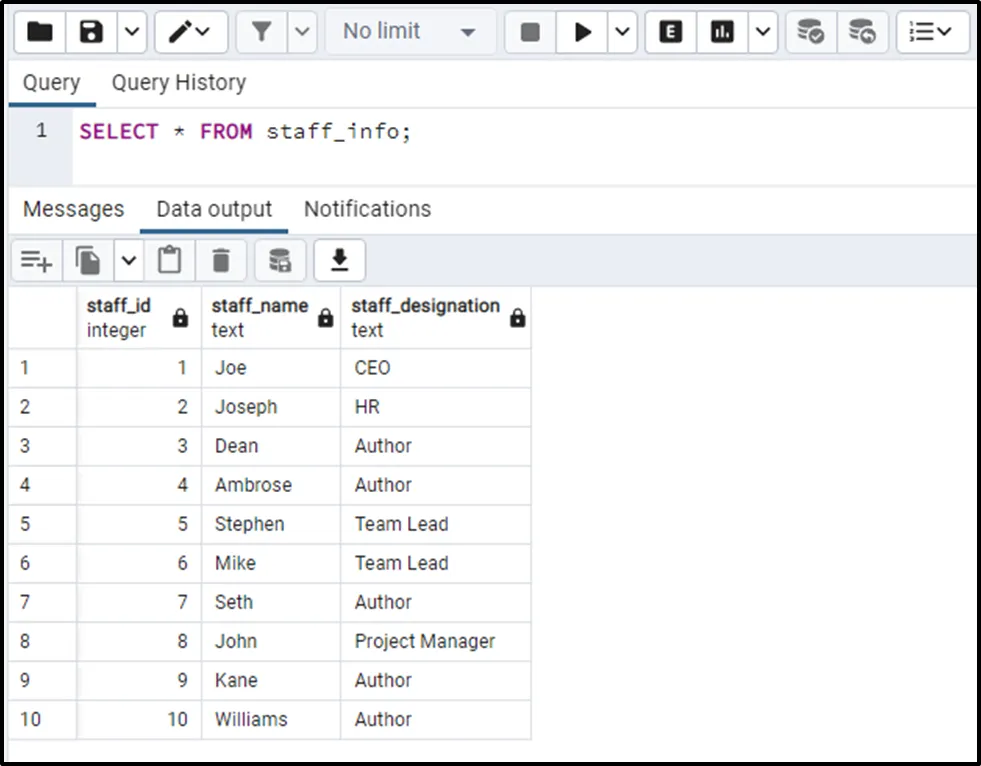Screen dimensions: 981x766
Task: Delete the selected row with the trash icon
Action: point(221,261)
